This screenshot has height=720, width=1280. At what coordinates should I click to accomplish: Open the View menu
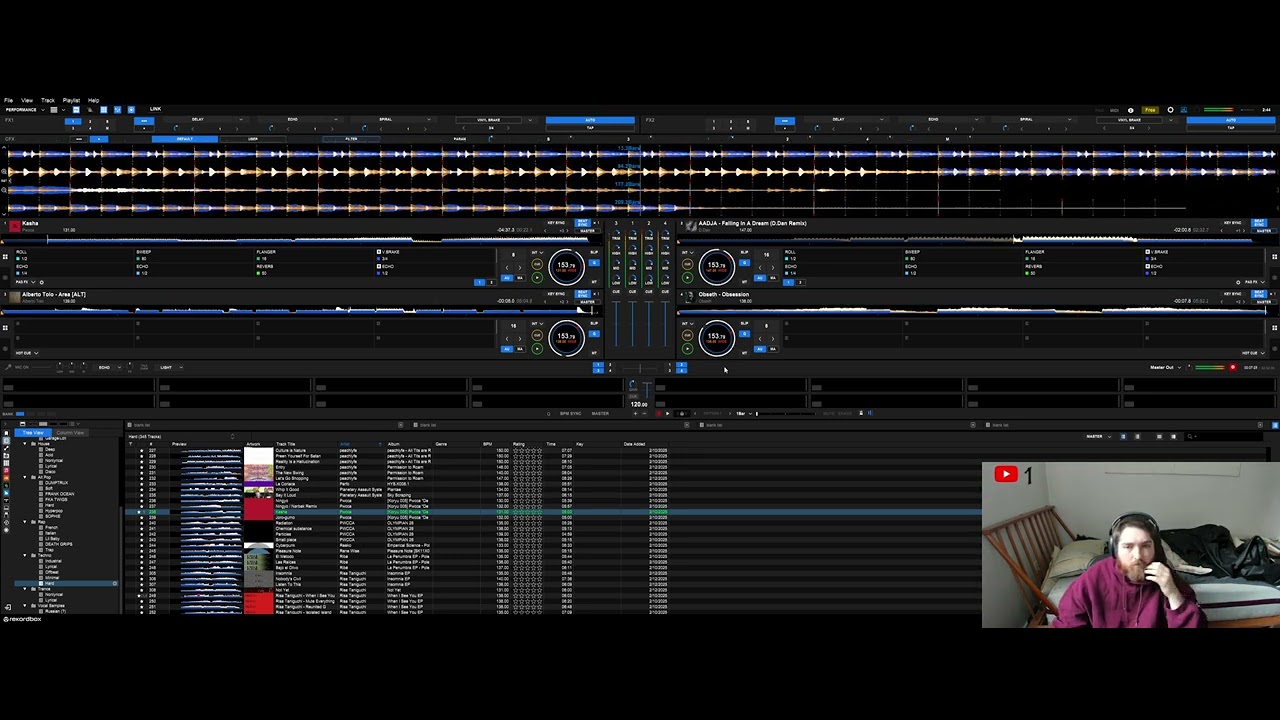click(x=27, y=100)
